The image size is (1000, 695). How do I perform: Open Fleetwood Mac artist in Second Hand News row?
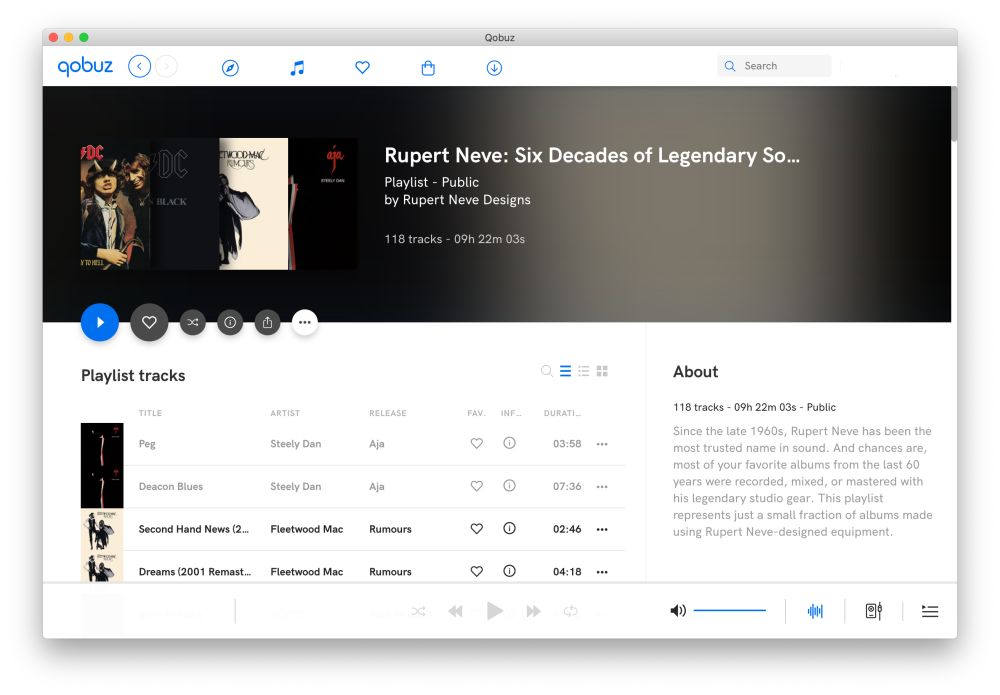point(307,529)
